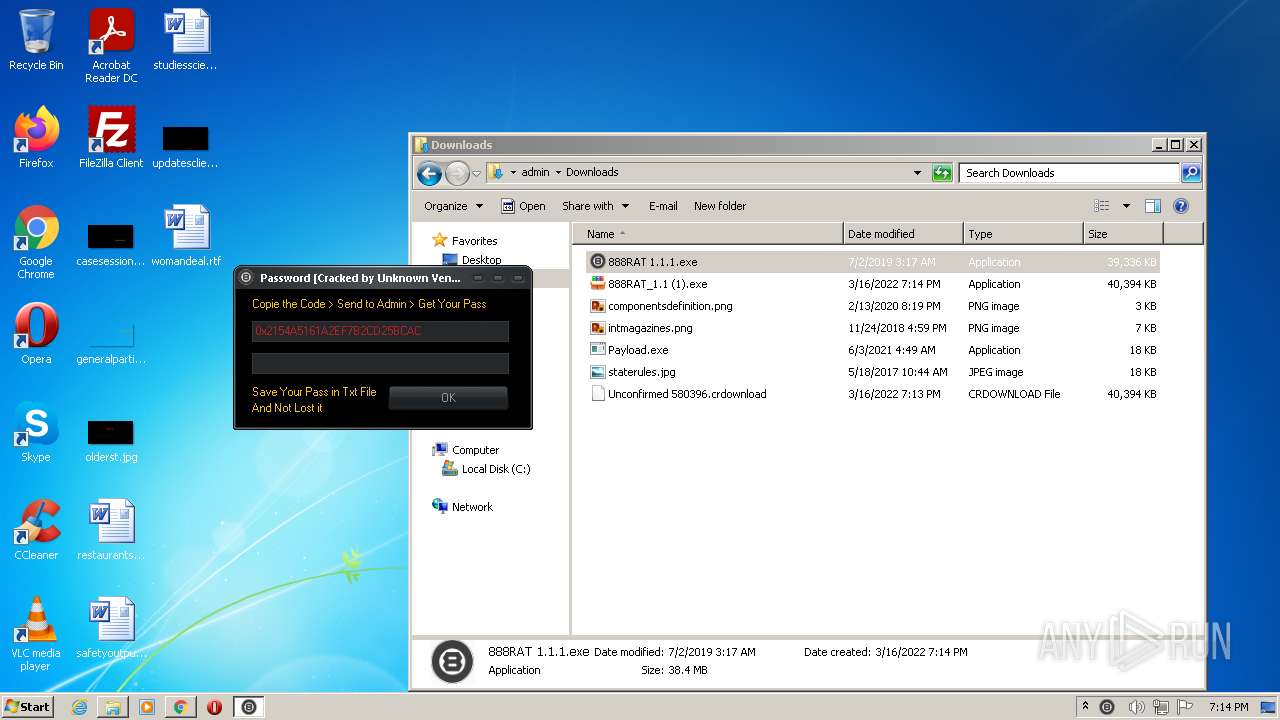Click the Start button
Screen dimensions: 1280x720
27,707
